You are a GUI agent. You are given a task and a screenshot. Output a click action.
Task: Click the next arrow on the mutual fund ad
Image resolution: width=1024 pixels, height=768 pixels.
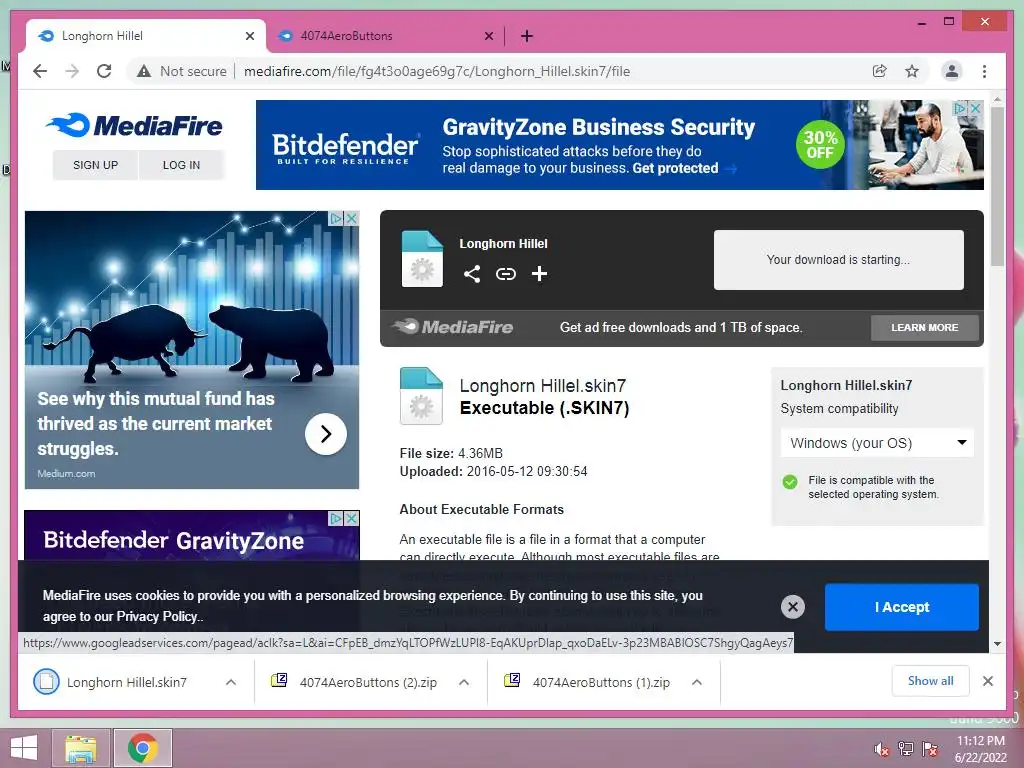tap(325, 434)
